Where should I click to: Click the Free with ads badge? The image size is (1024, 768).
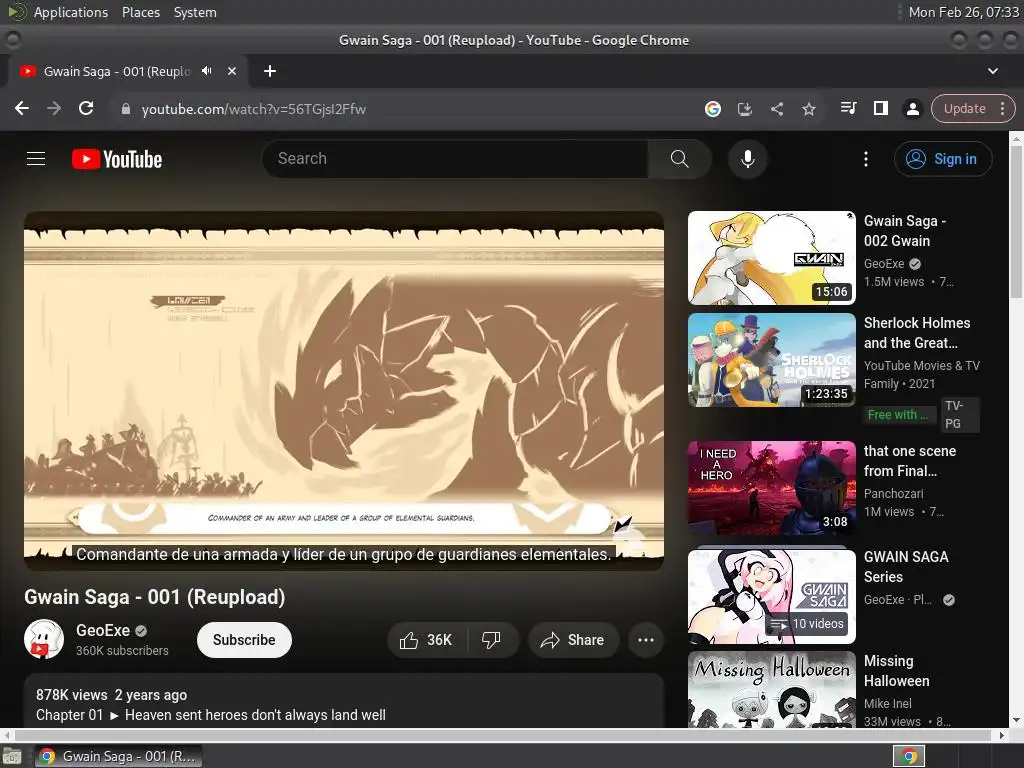[x=898, y=415]
